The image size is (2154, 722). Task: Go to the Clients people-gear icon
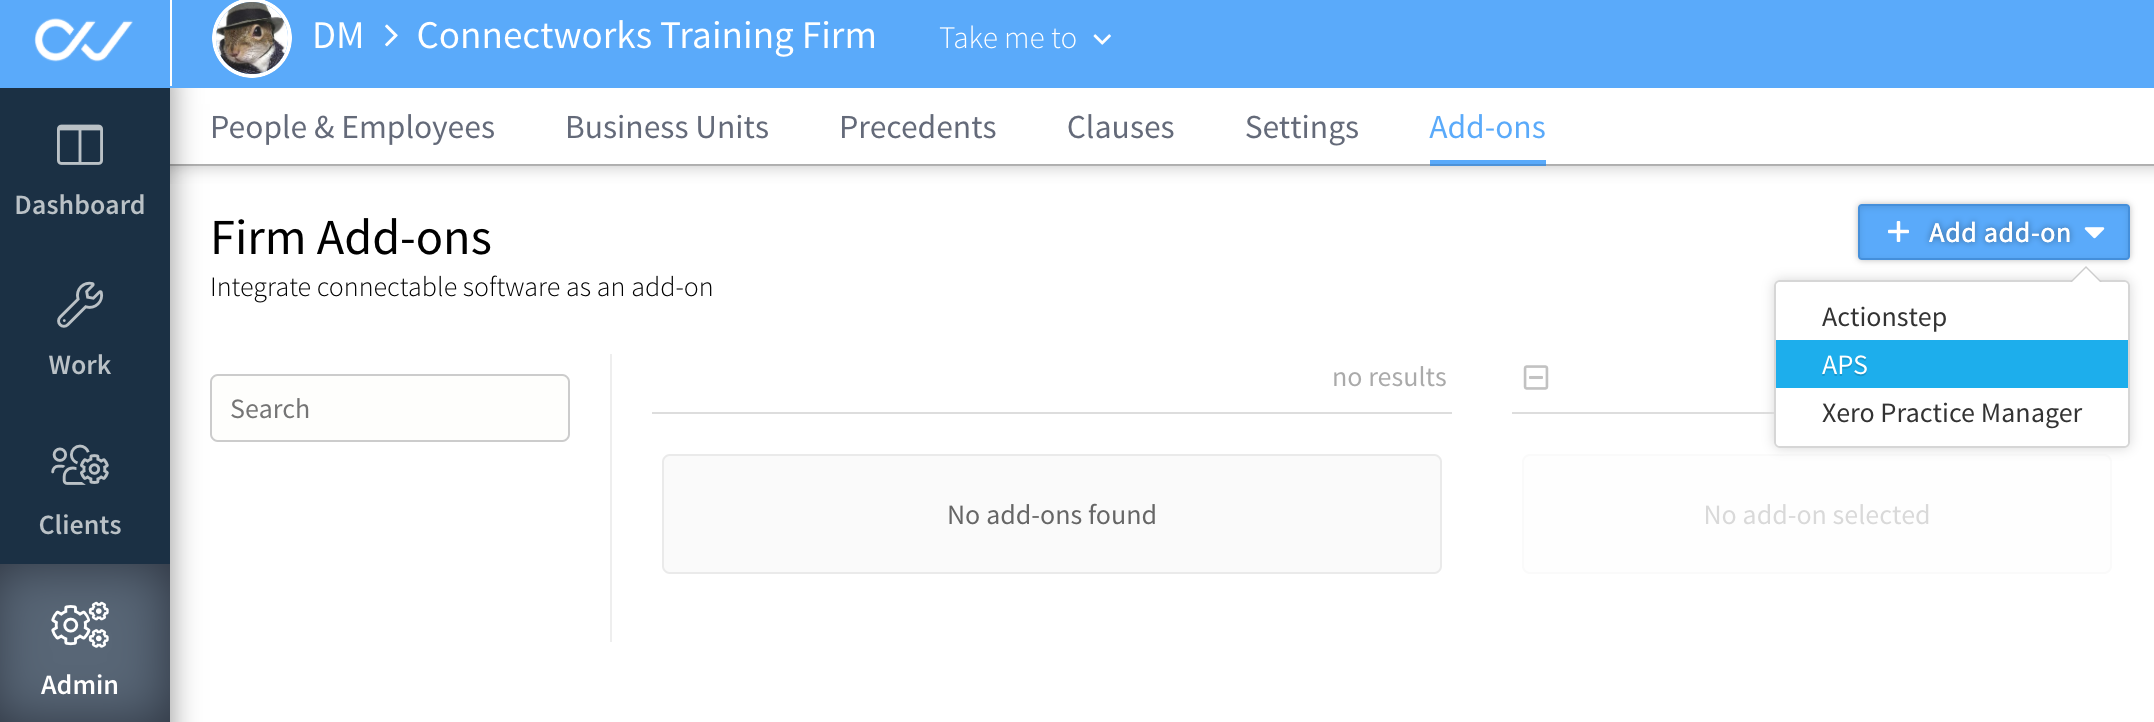tap(80, 465)
